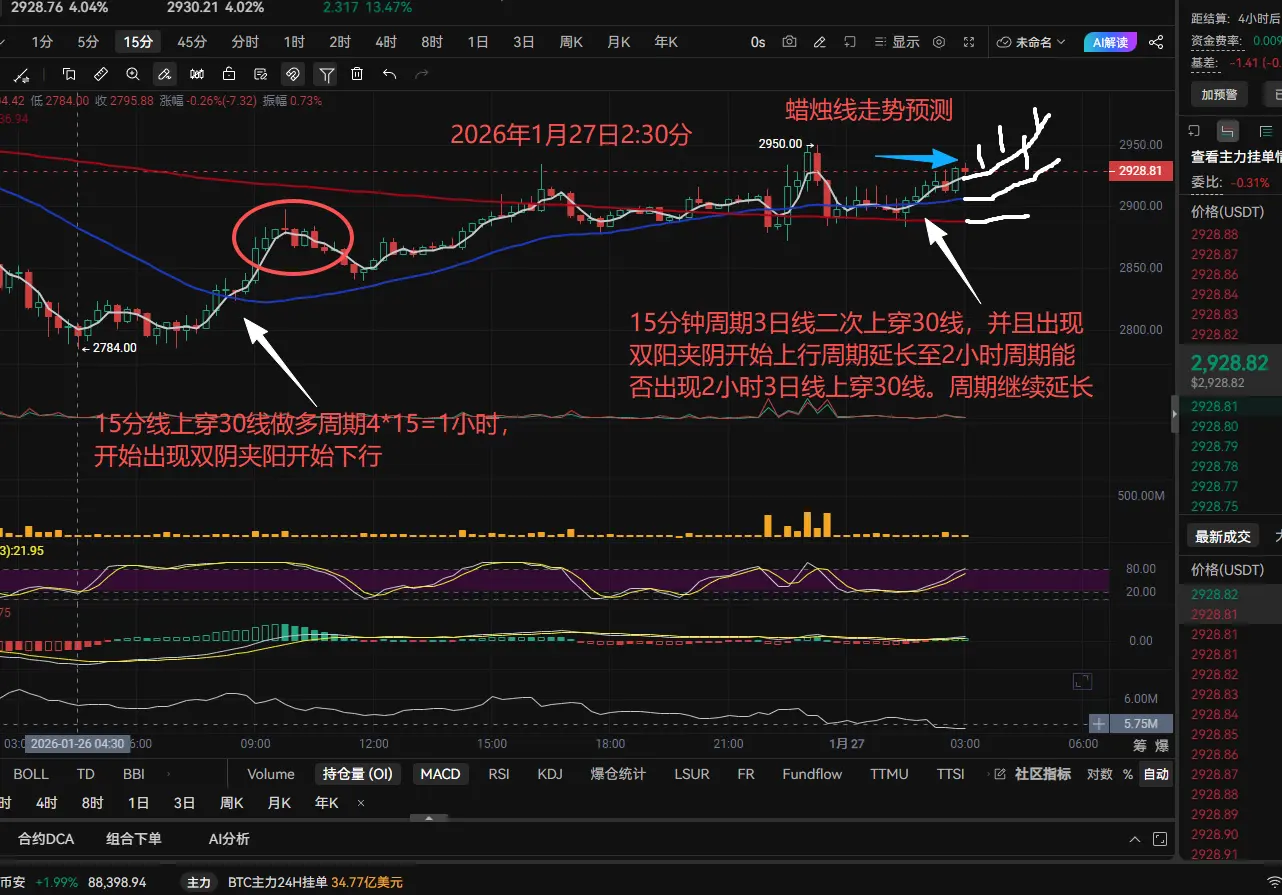Open the copy/clone drawing tool
The image size is (1282, 895).
69,74
